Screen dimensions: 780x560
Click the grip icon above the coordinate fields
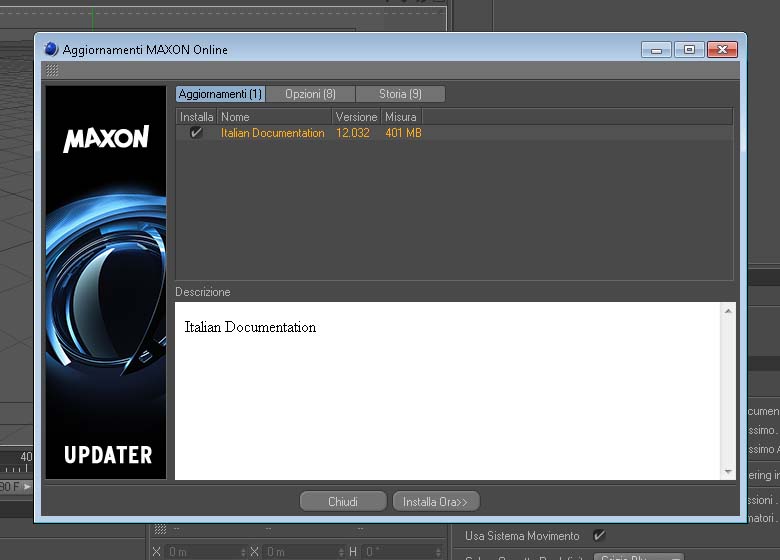click(160, 529)
